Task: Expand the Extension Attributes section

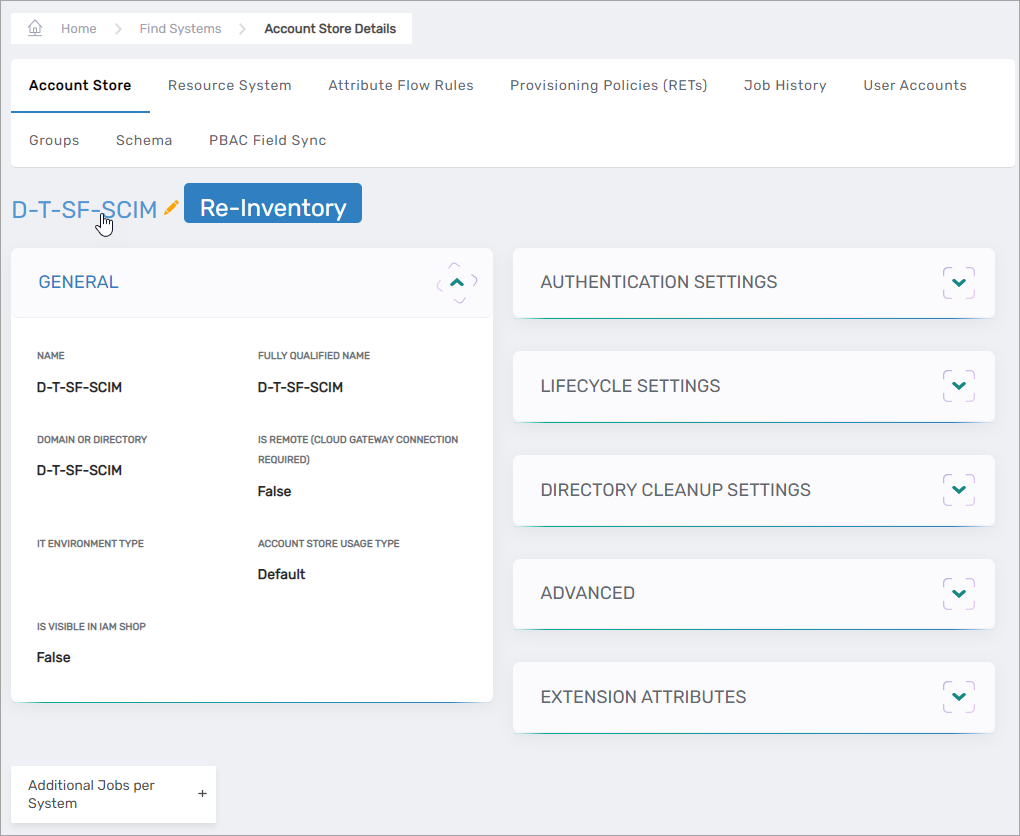Action: 958,697
